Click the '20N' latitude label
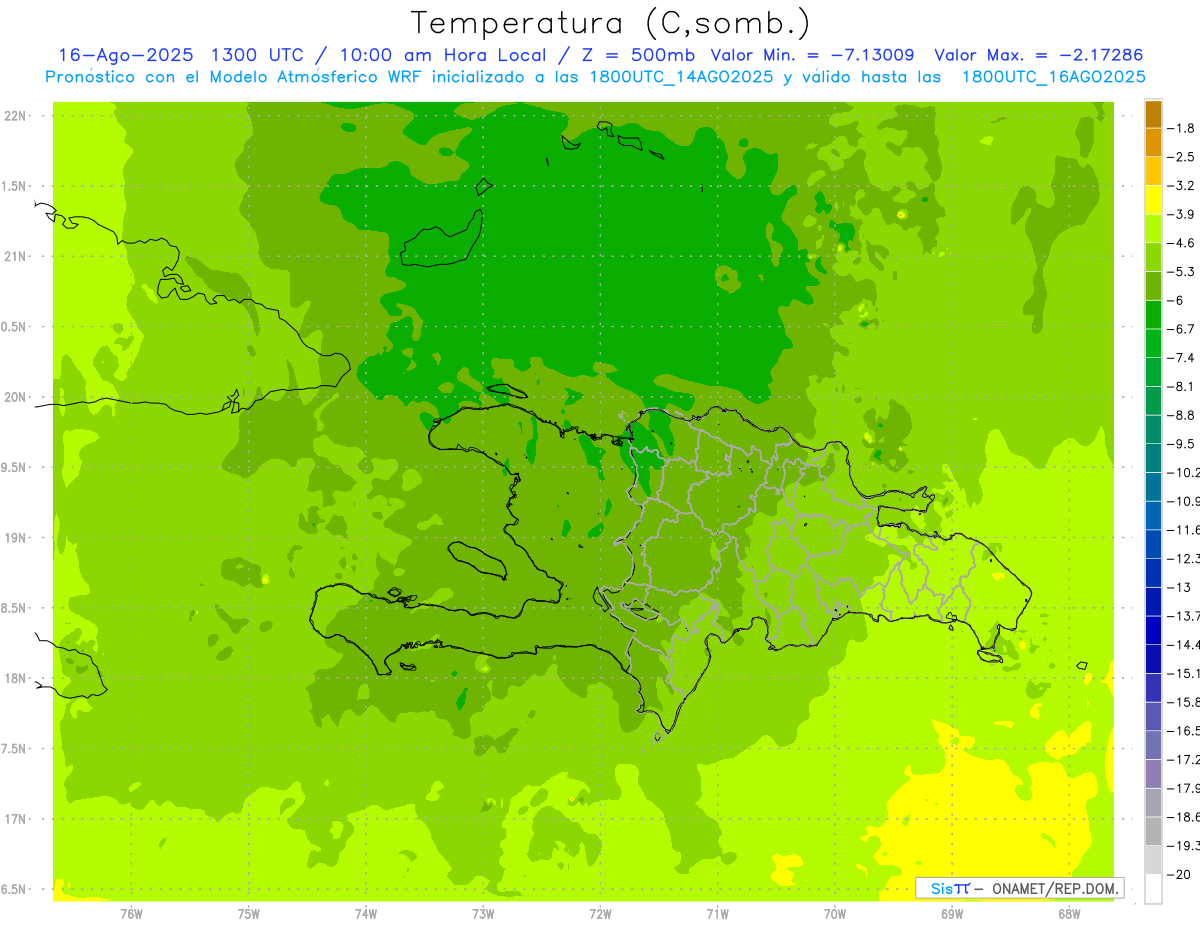The image size is (1200, 927). click(15, 397)
